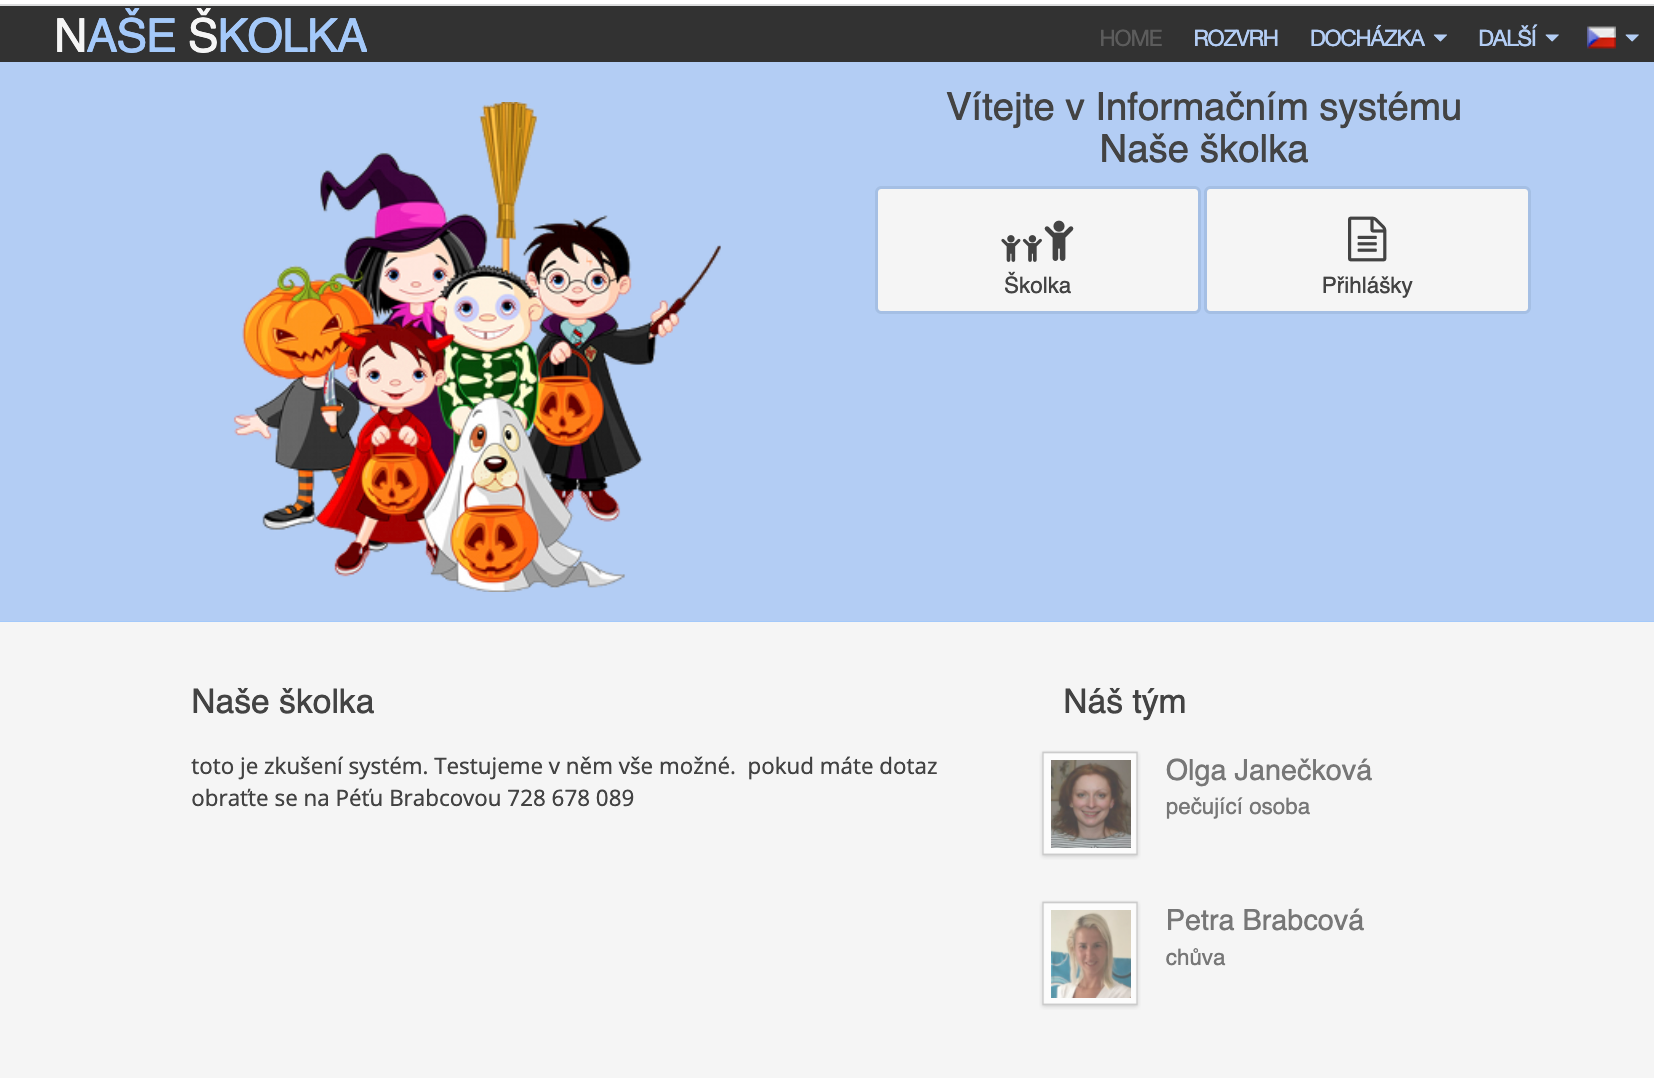The height and width of the screenshot is (1078, 1654).
Task: Click the Halloween kids illustration
Action: 477,345
